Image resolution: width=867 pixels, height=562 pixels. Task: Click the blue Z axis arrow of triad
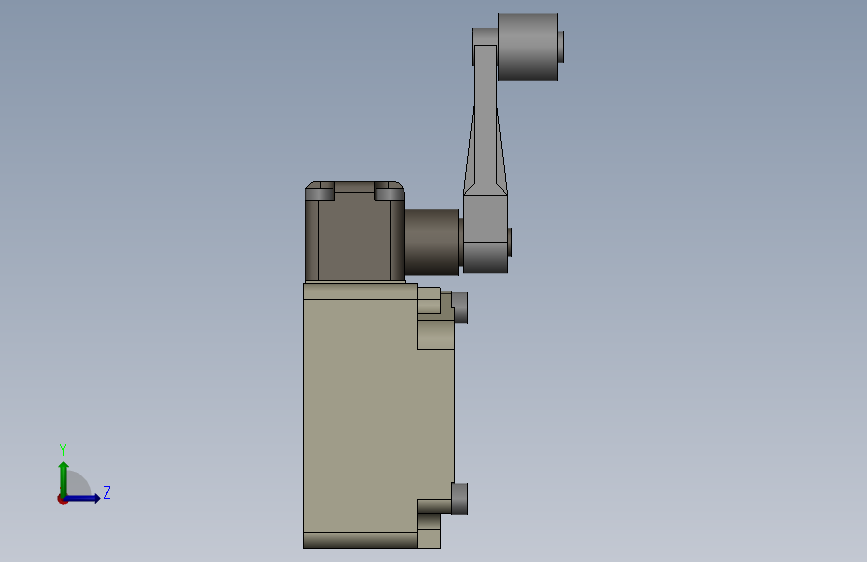(83, 498)
